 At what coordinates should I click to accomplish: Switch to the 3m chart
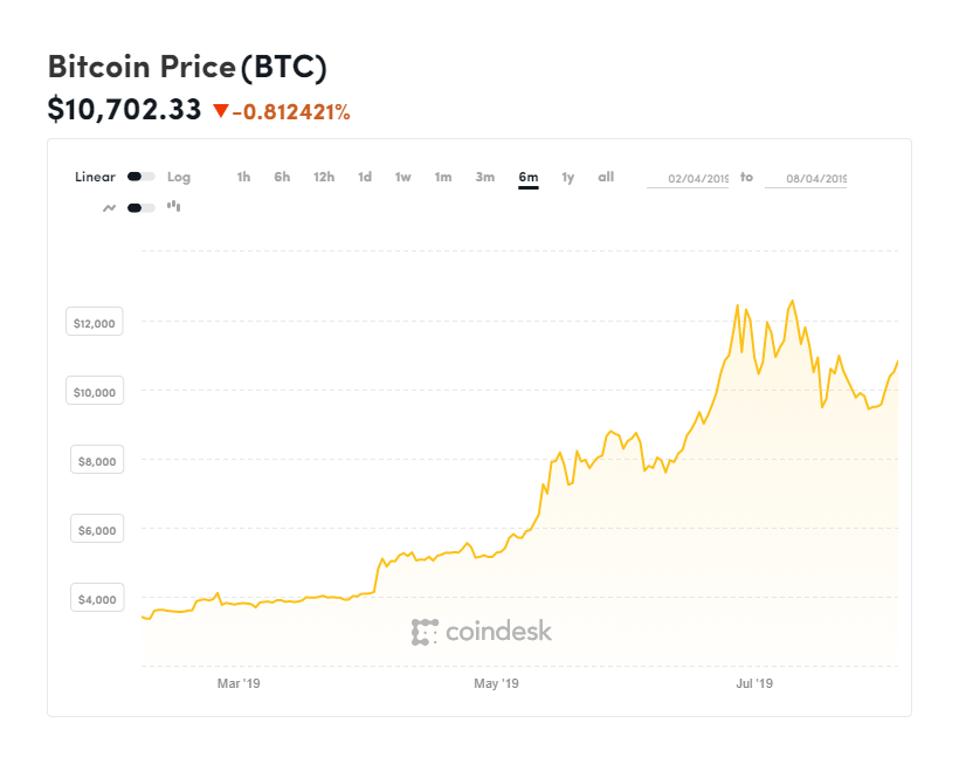pyautogui.click(x=484, y=176)
